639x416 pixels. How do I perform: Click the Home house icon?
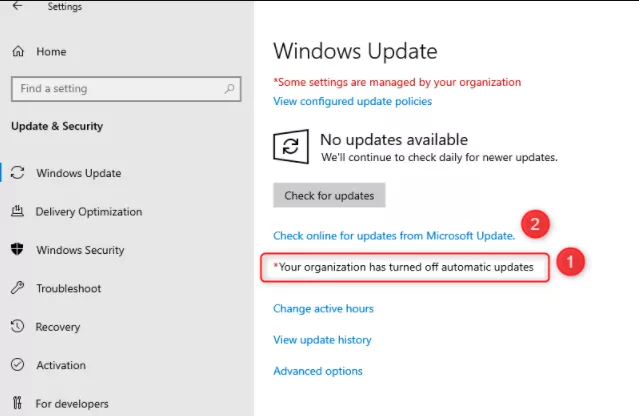tap(18, 51)
